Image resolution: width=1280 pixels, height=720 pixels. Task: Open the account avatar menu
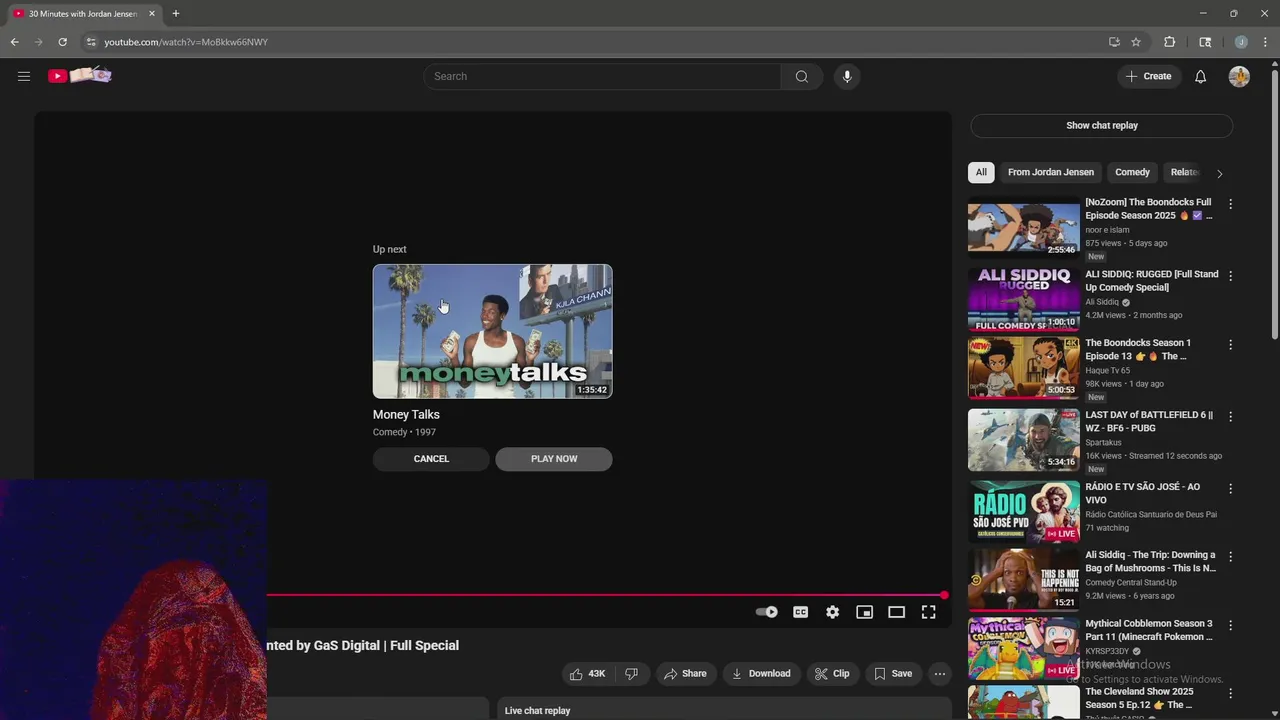(x=1239, y=76)
